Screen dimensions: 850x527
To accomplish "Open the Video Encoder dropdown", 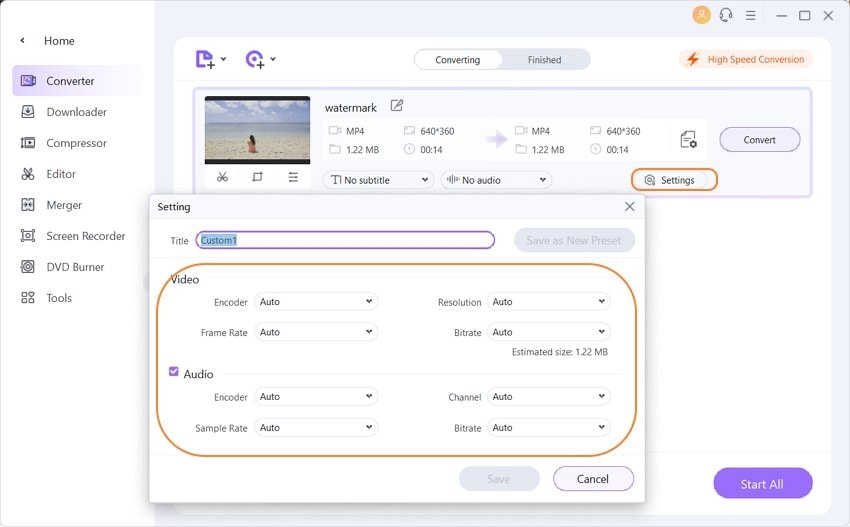I will pos(316,301).
